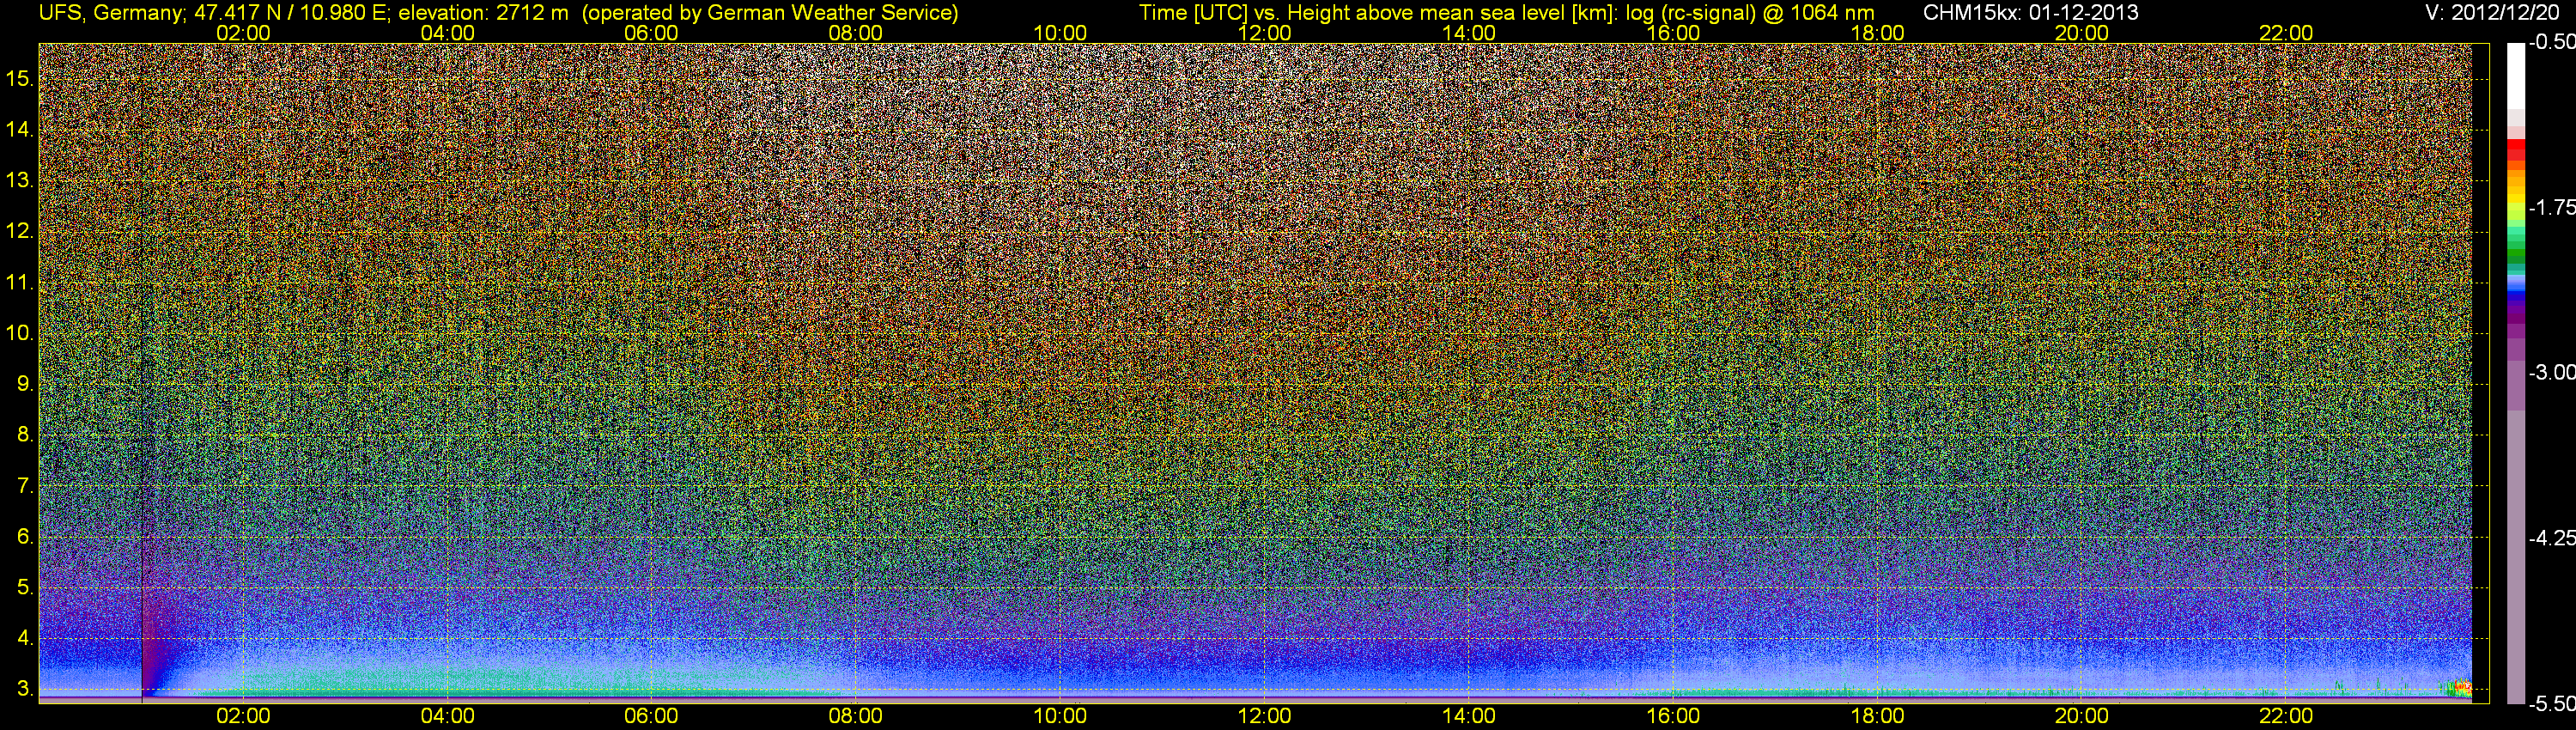The width and height of the screenshot is (2576, 730).
Task: Click the '15.' km height axis label
Action: (20, 78)
